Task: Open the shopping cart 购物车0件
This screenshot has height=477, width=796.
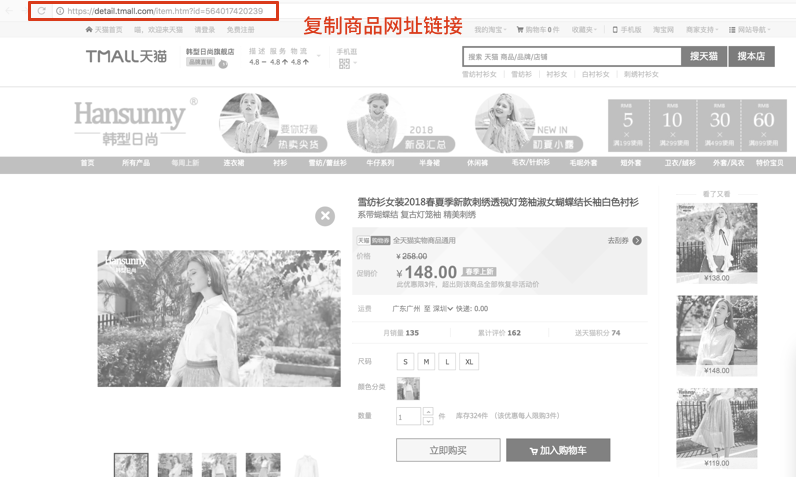Action: point(538,29)
